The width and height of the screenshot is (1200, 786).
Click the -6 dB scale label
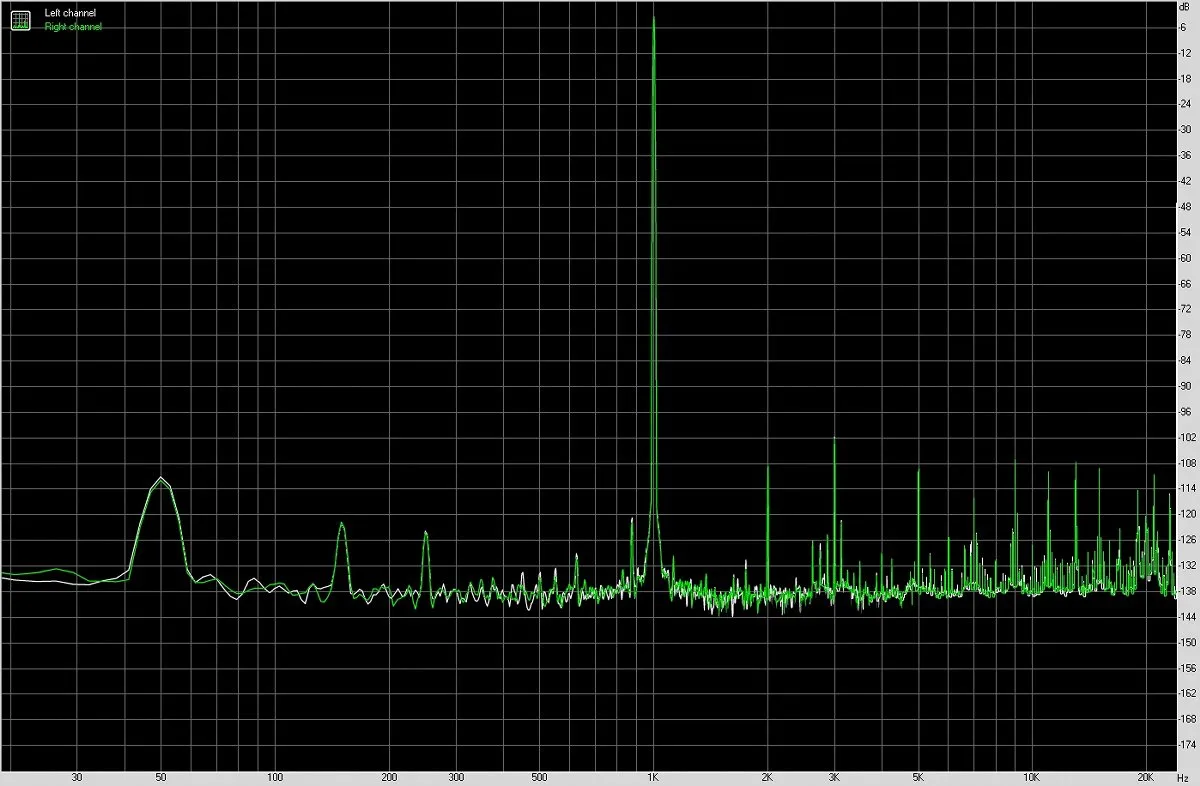click(1183, 27)
